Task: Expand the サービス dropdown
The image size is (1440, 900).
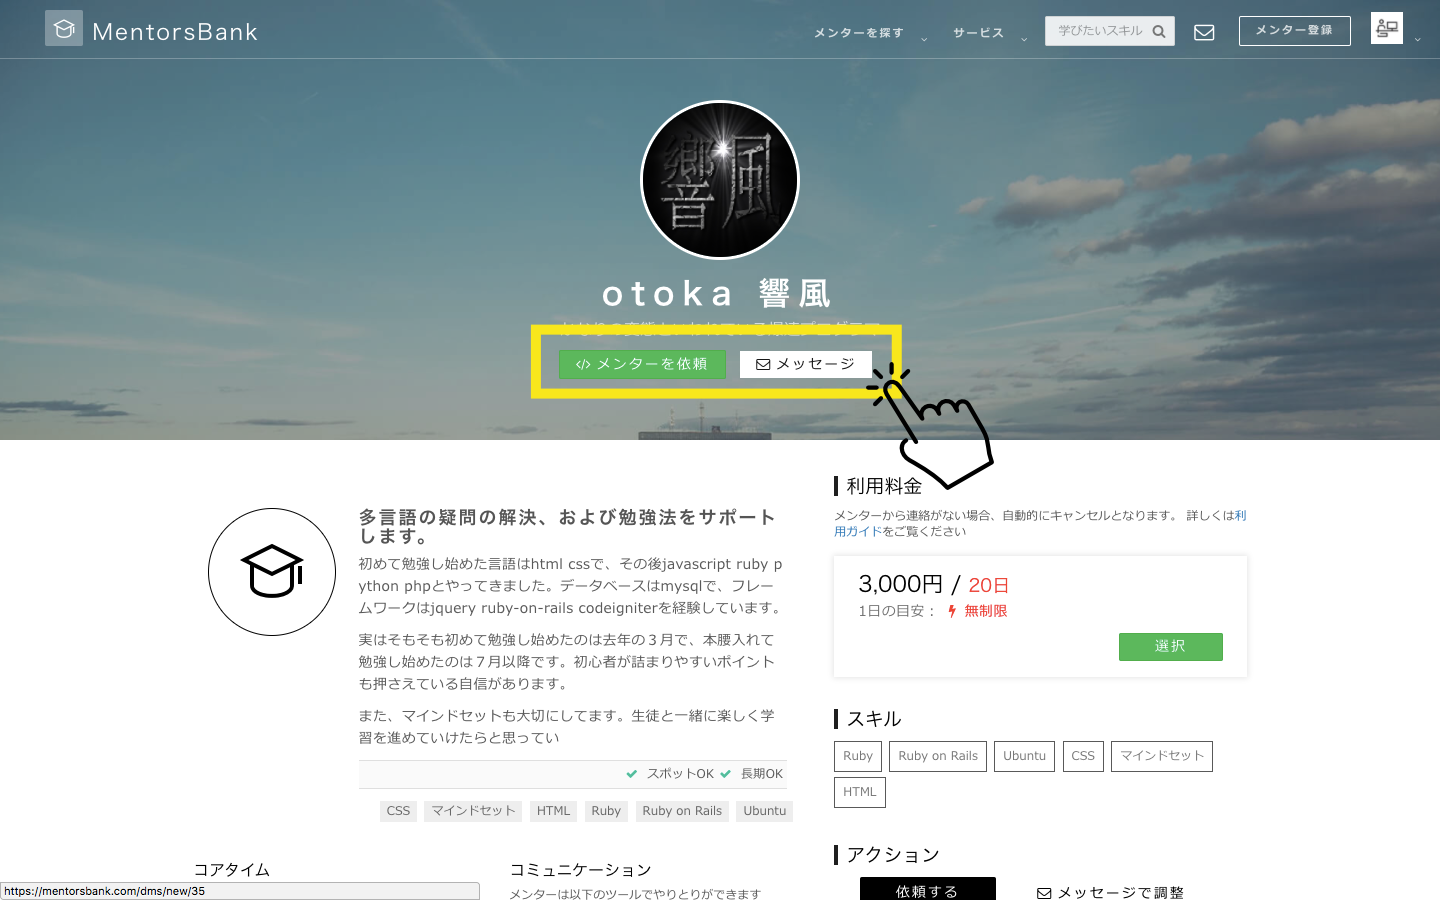Action: click(978, 32)
